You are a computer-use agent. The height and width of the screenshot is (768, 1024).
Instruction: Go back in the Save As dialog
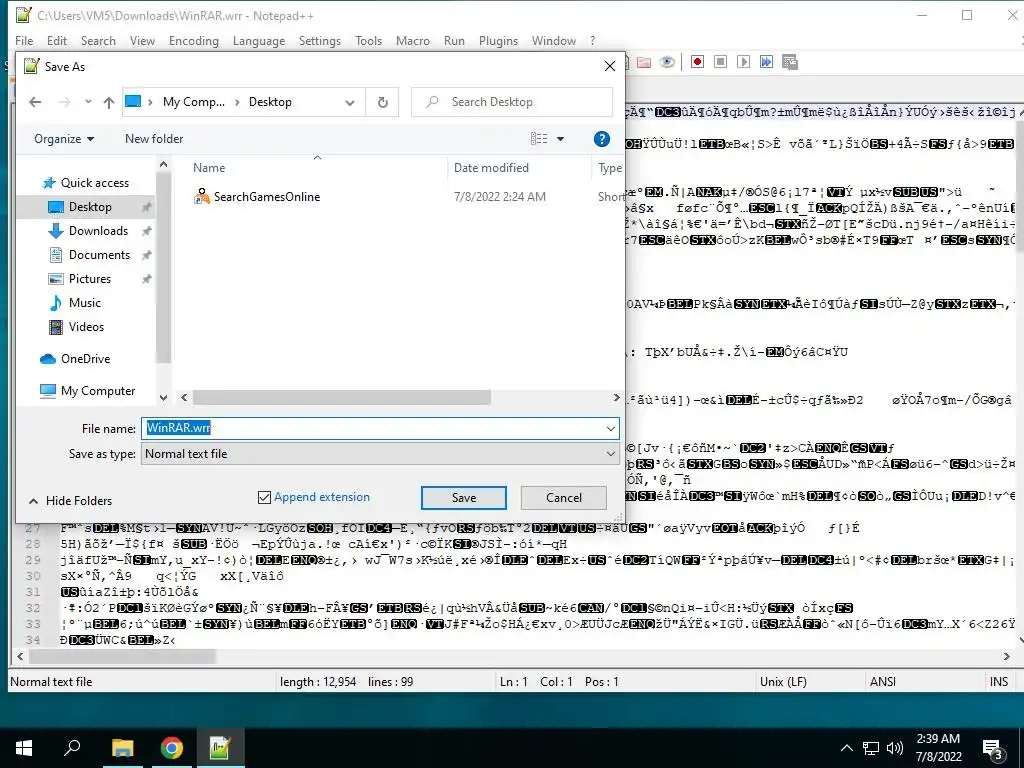coord(35,102)
